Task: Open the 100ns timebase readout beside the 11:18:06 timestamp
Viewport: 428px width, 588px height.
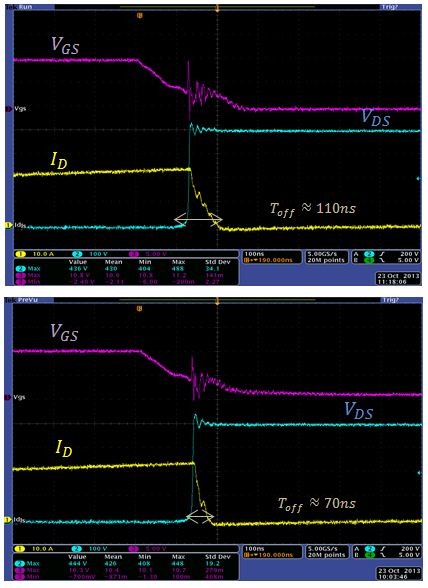Action: pyautogui.click(x=272, y=257)
